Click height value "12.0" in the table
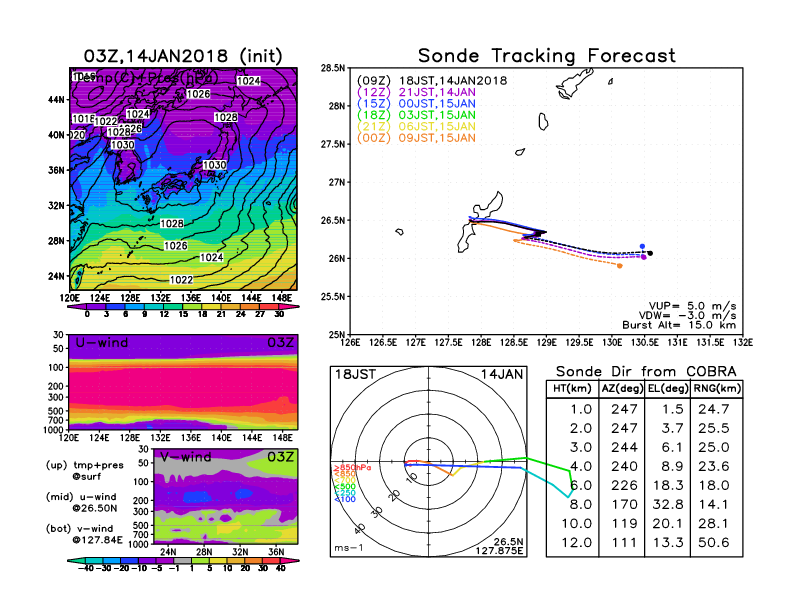Viewport: 792px width, 612px height. 577,542
